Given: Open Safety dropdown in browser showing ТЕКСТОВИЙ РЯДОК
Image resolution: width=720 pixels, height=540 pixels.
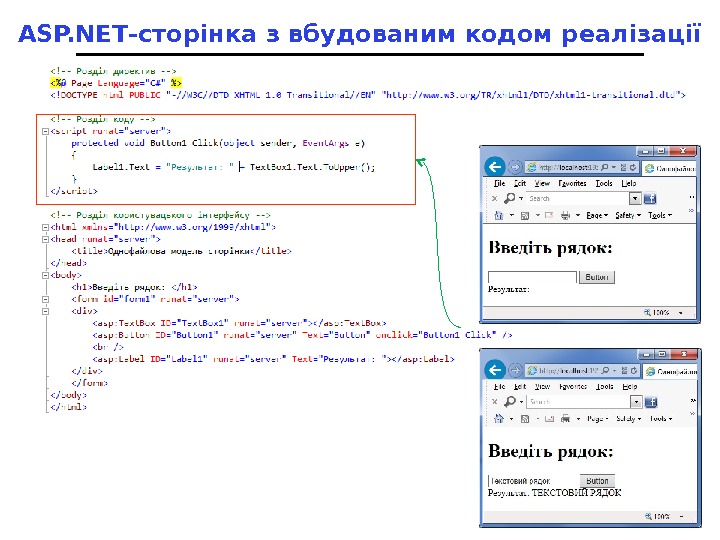Looking at the screenshot, I should click(x=629, y=418).
